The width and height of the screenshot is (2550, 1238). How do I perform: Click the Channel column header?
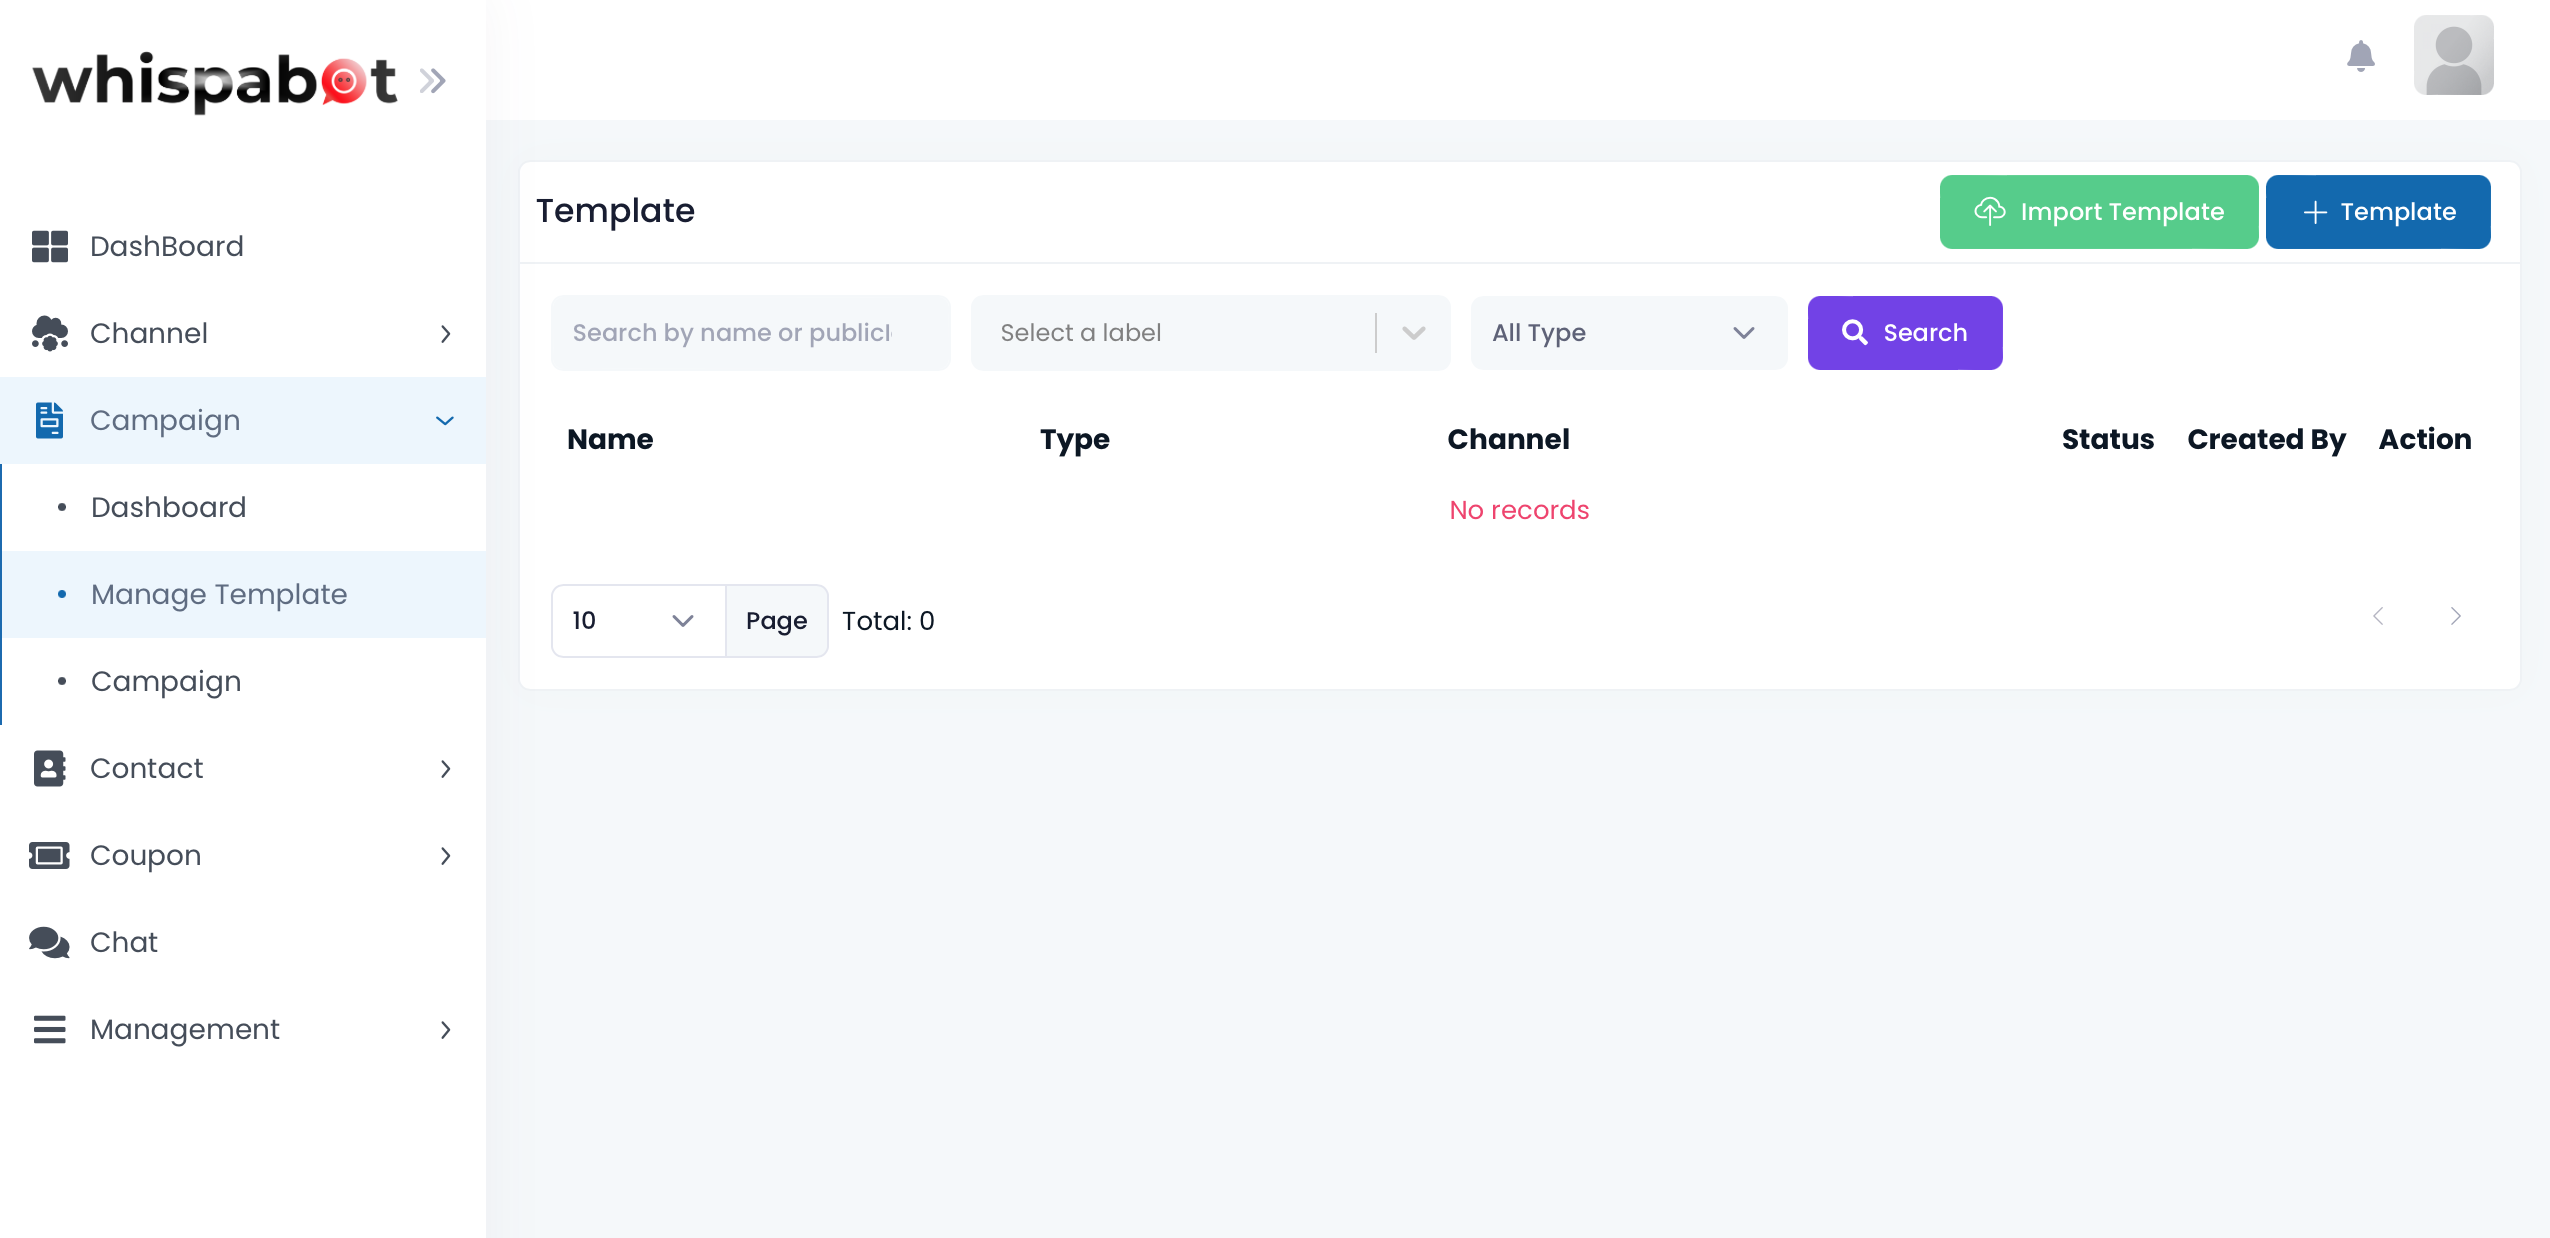point(1508,439)
